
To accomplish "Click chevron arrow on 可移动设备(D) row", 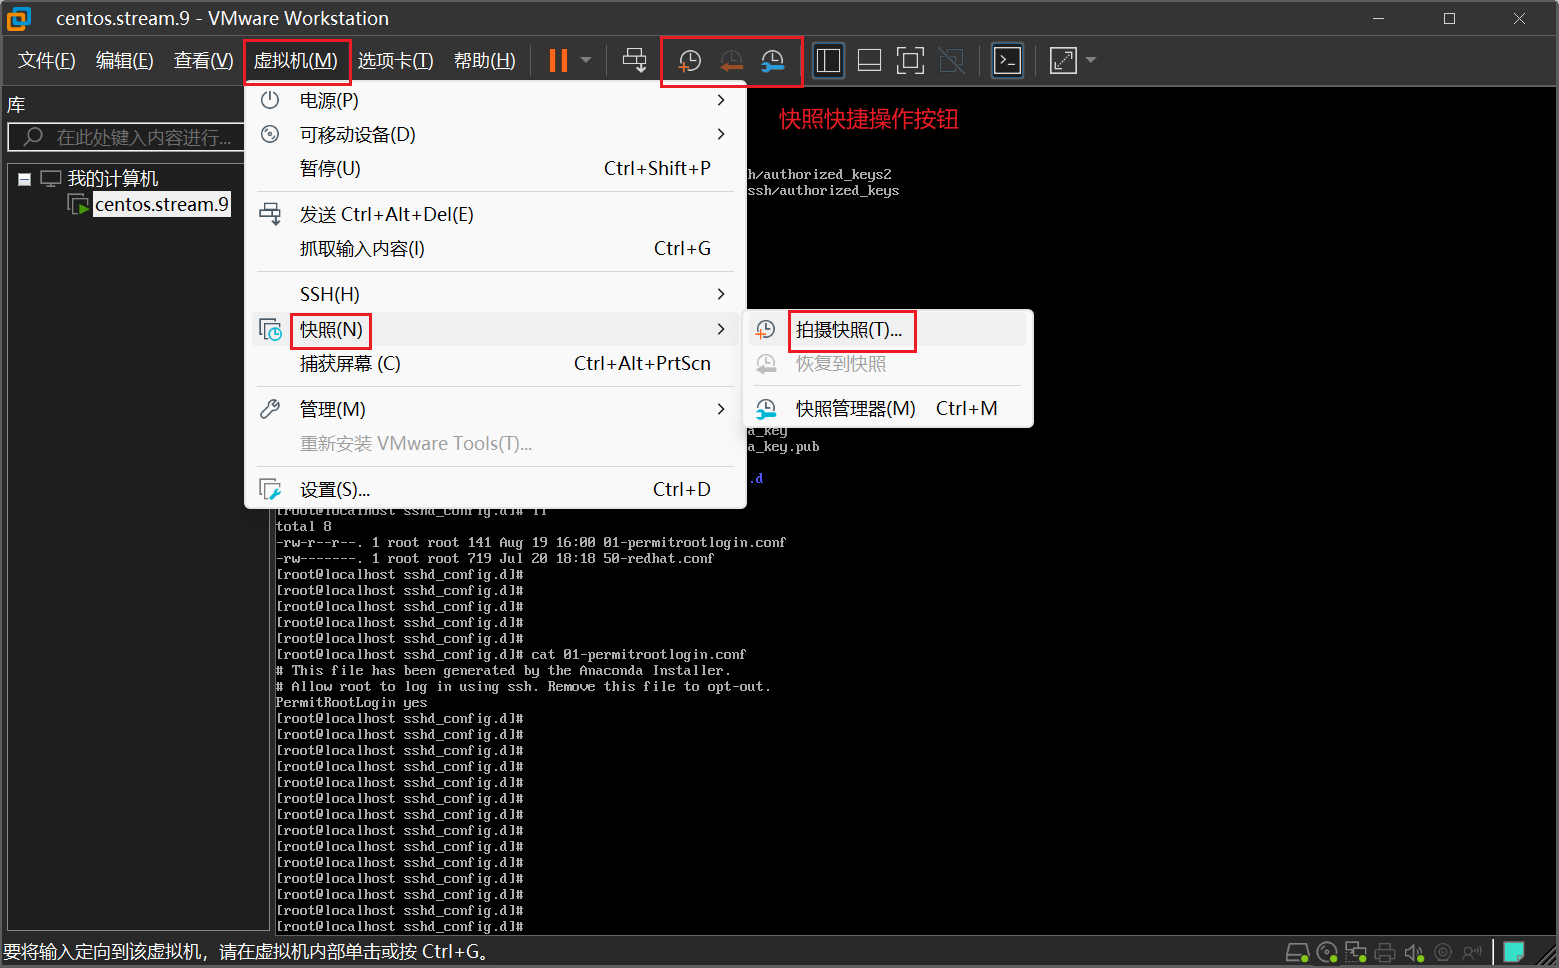I will 721,135.
